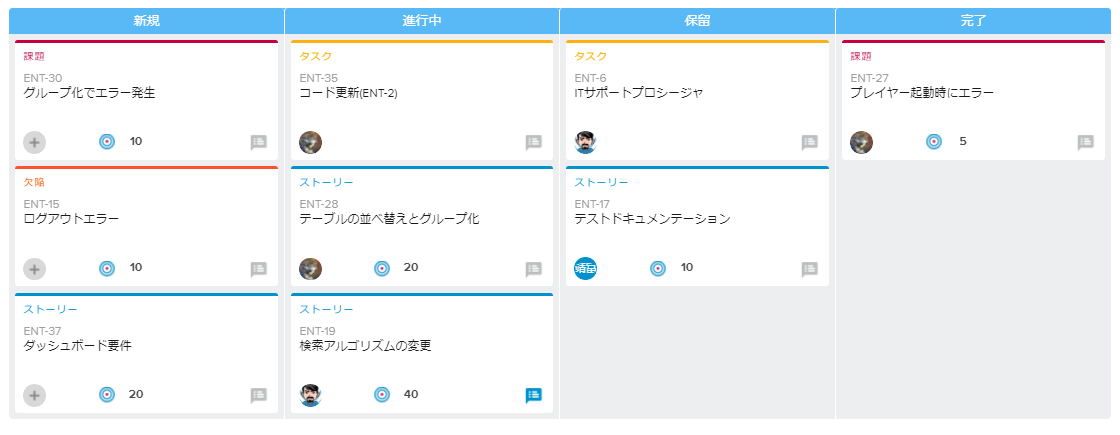1120x435 pixels.
Task: Open card titled ログアウトエラー
Action: point(71,219)
